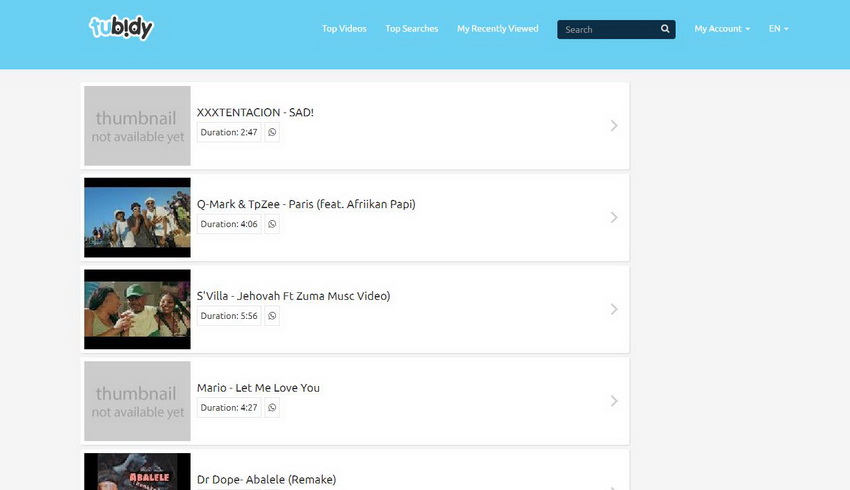The height and width of the screenshot is (490, 850).
Task: Click Duration: 4:06 label
Action: (x=229, y=224)
